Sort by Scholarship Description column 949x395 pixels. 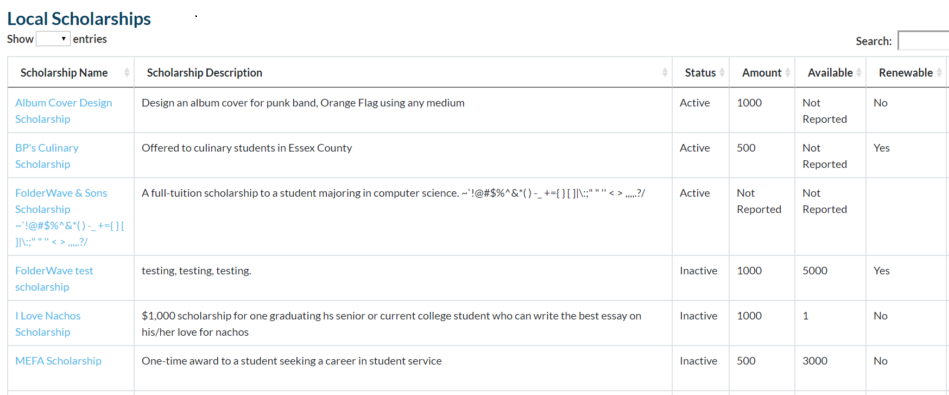404,73
